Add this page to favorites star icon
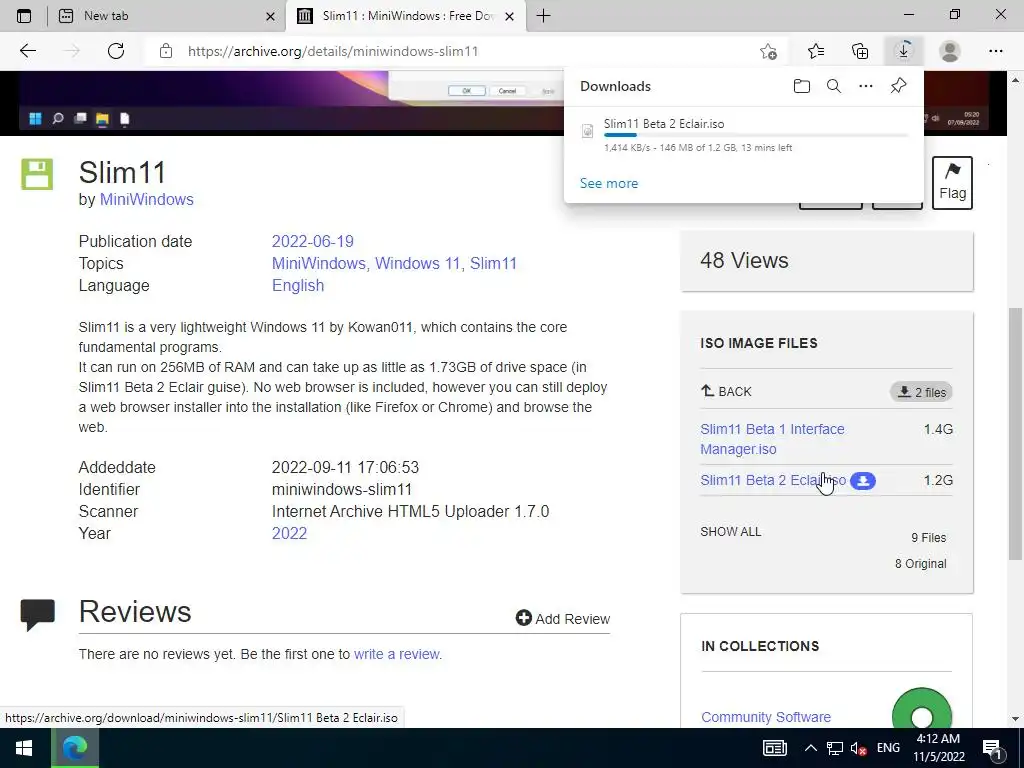Viewport: 1024px width, 768px height. 769,51
